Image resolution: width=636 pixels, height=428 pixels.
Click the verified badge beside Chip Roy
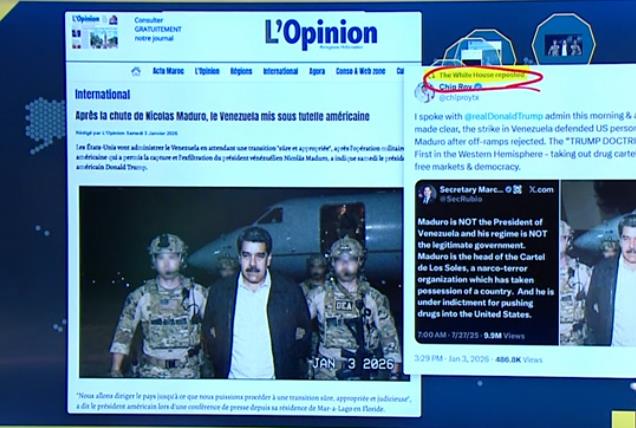[478, 87]
